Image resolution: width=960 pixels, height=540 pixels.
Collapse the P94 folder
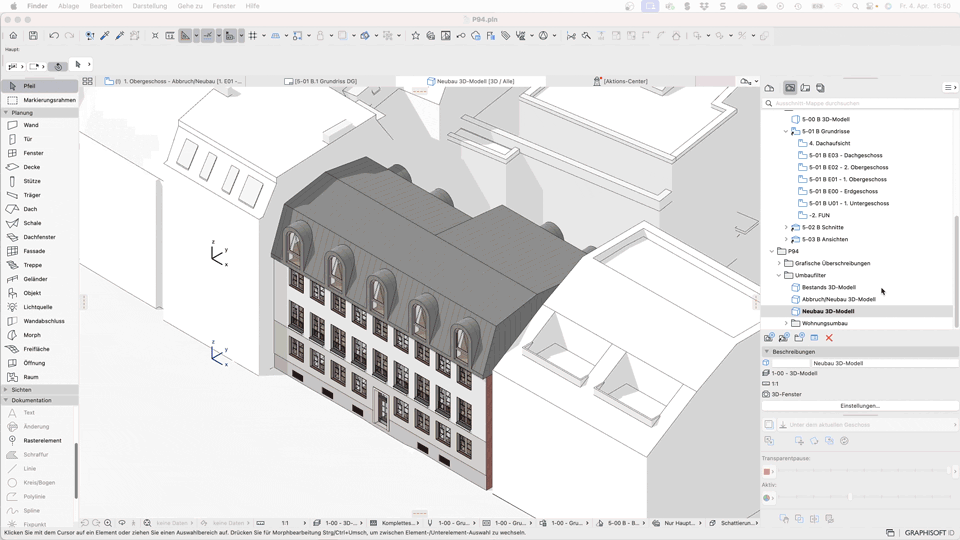tap(772, 251)
